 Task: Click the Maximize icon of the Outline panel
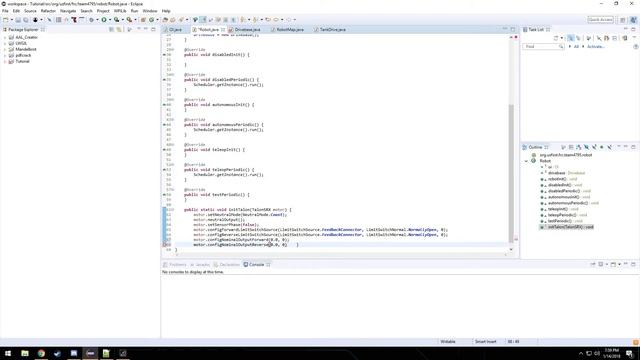pyautogui.click(x=633, y=147)
